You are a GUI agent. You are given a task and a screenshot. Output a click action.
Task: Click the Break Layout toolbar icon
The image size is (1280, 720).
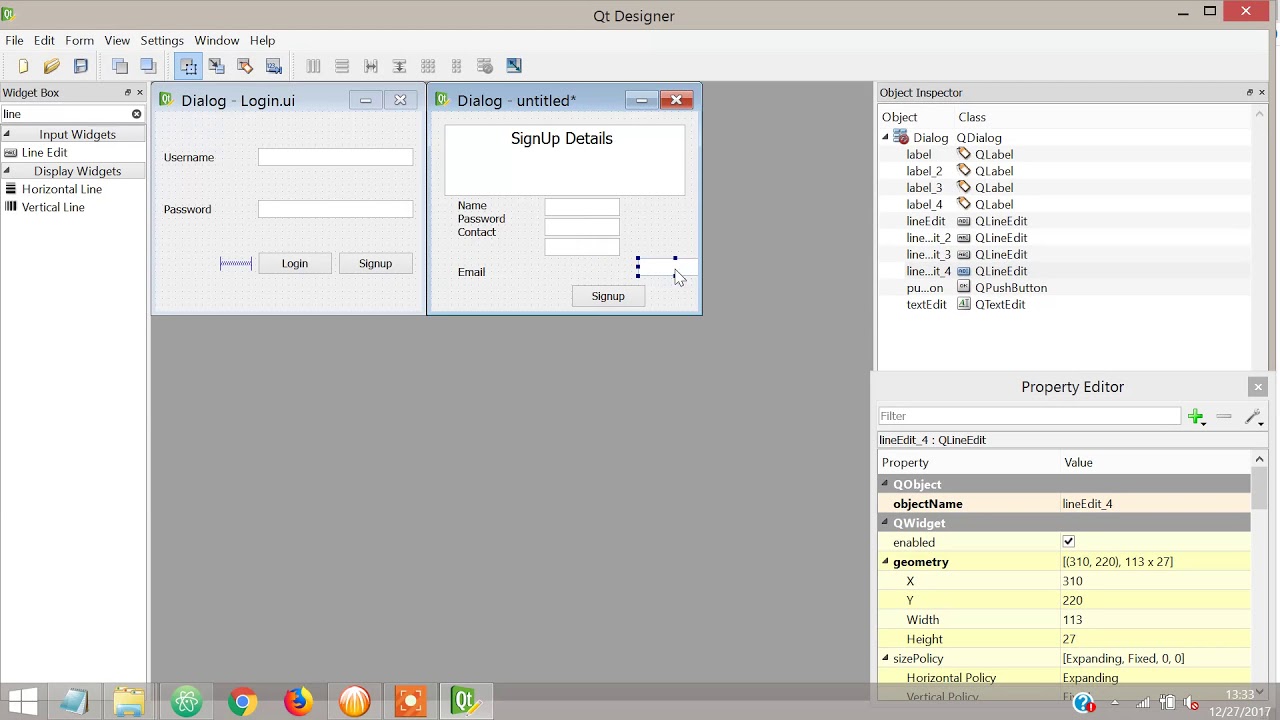[485, 66]
